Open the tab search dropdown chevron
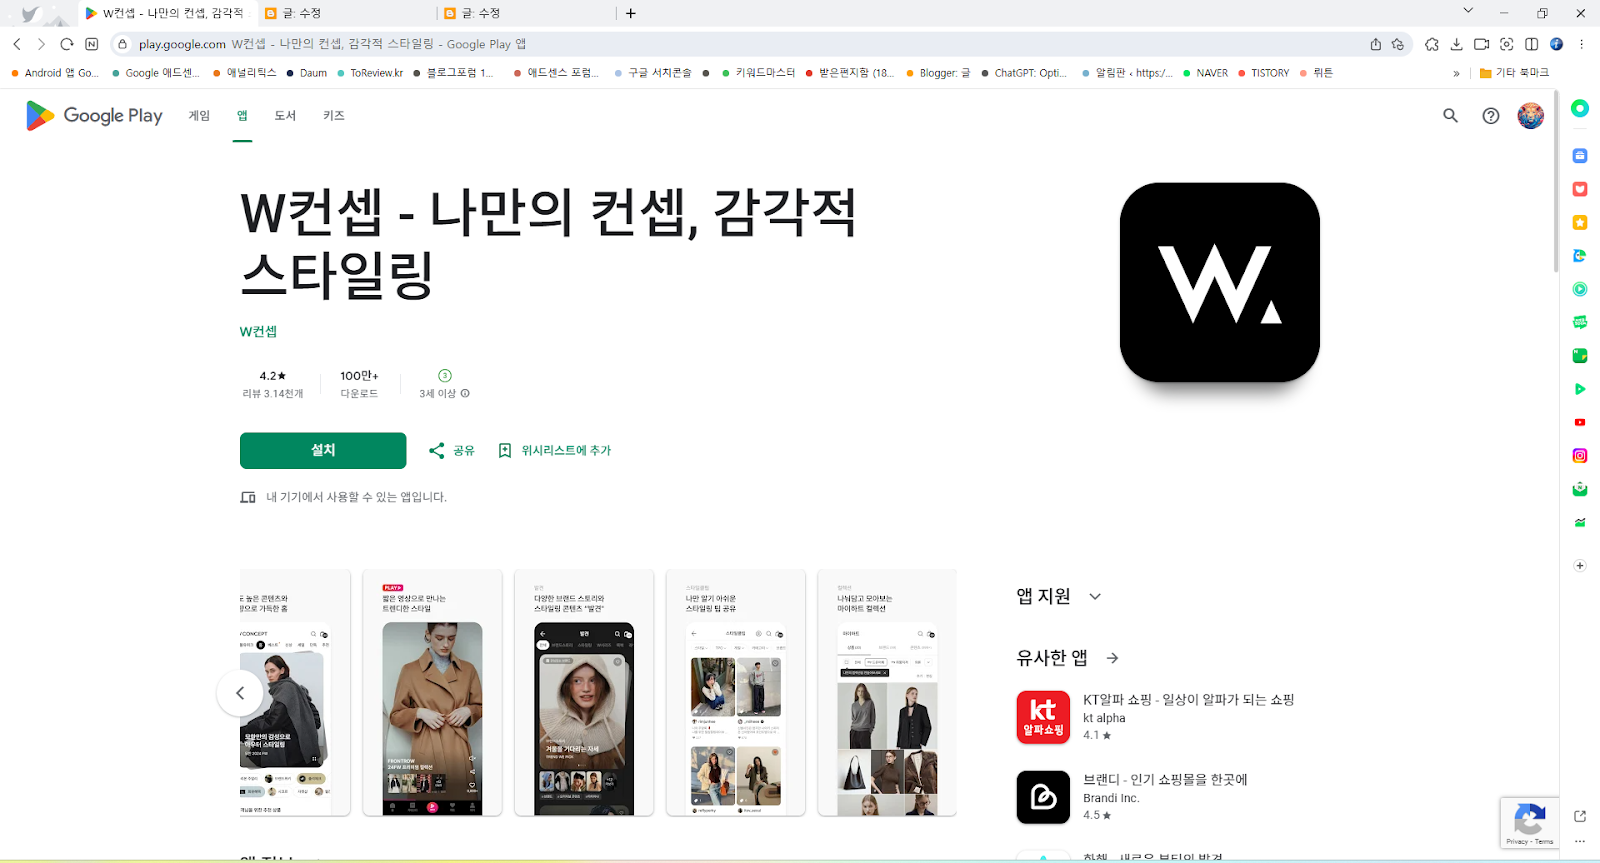 (x=1468, y=11)
